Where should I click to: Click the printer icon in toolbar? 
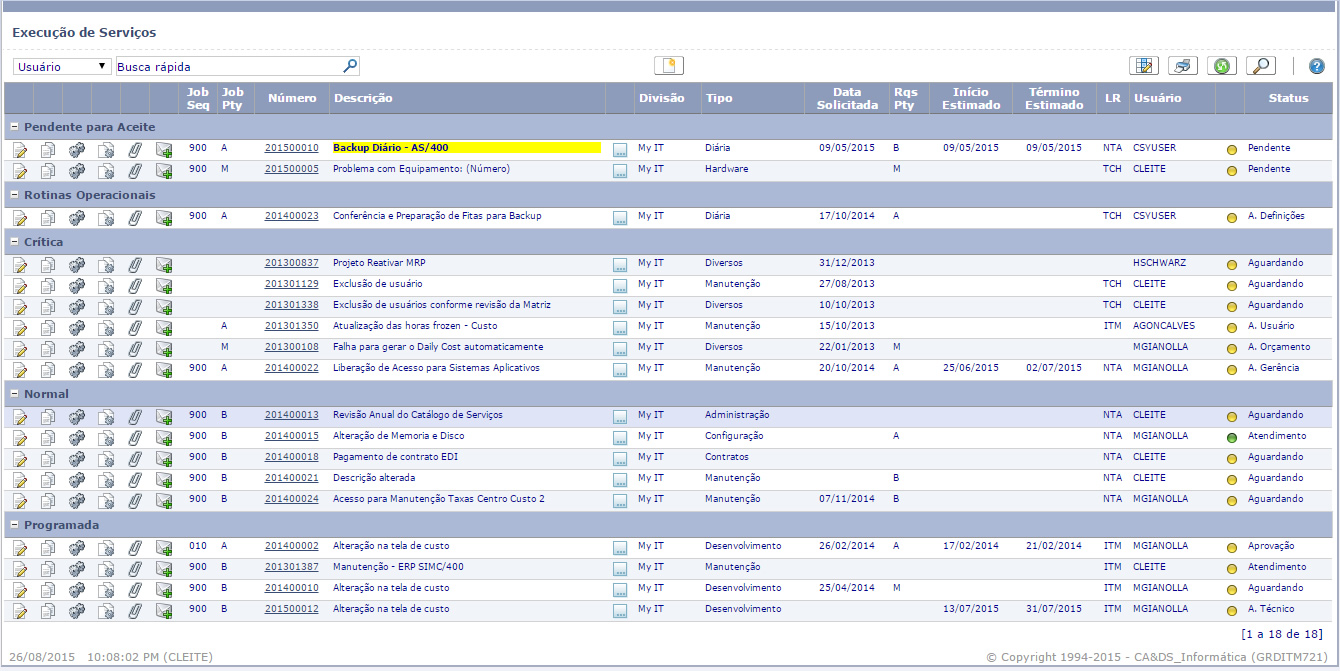pos(1183,66)
